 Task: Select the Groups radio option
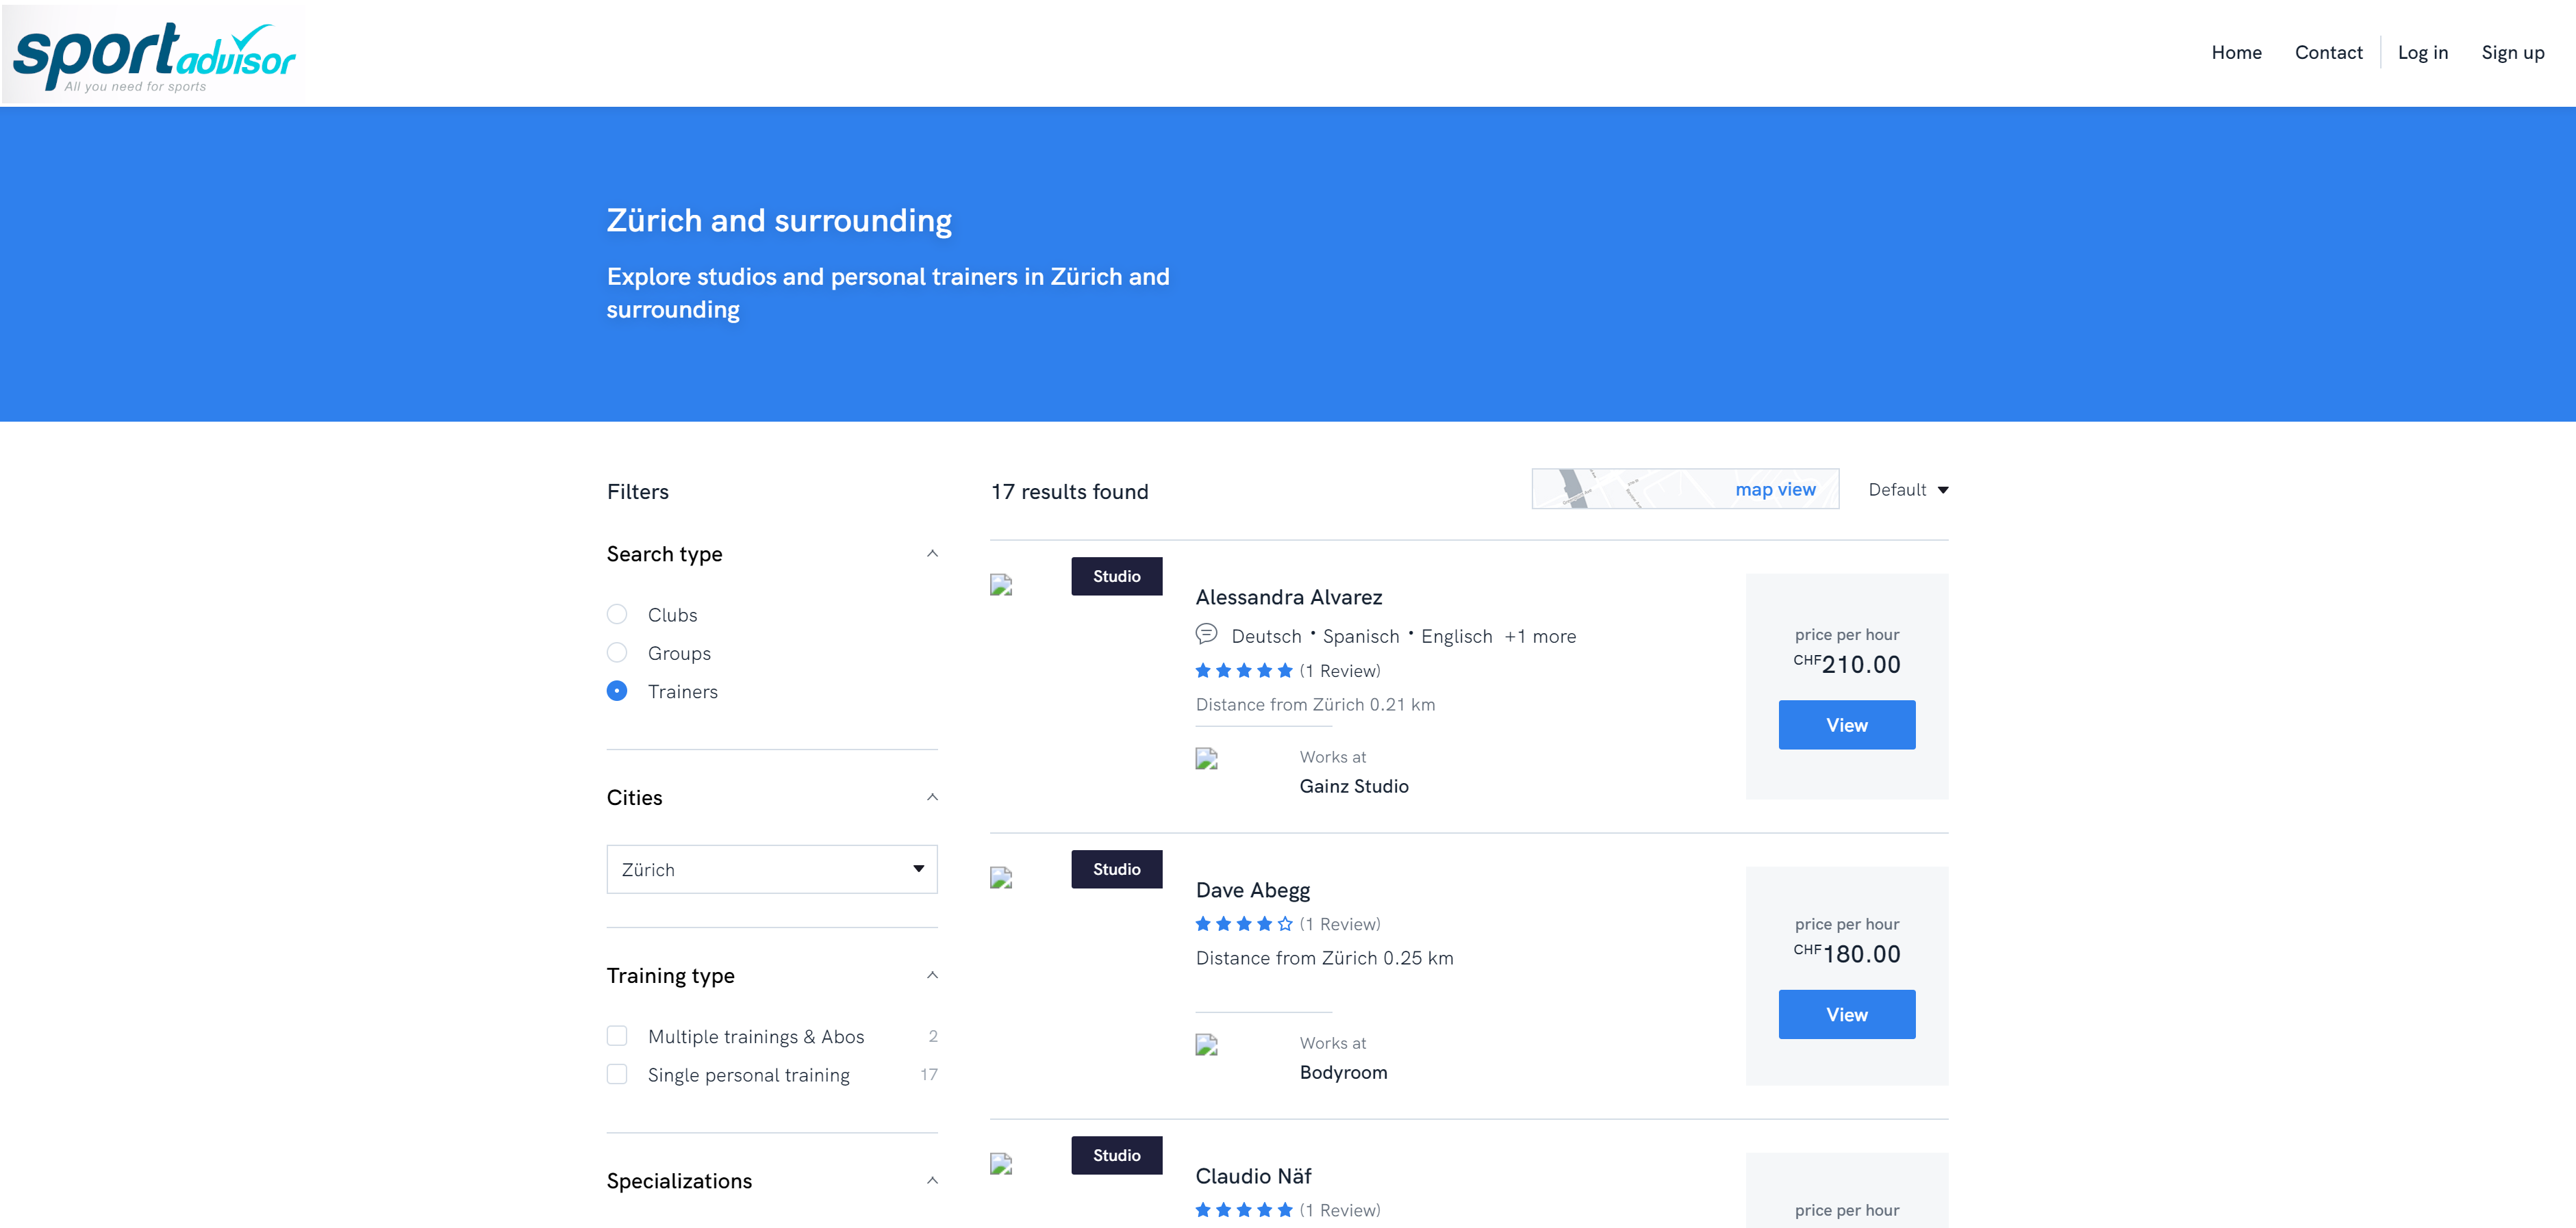click(617, 653)
